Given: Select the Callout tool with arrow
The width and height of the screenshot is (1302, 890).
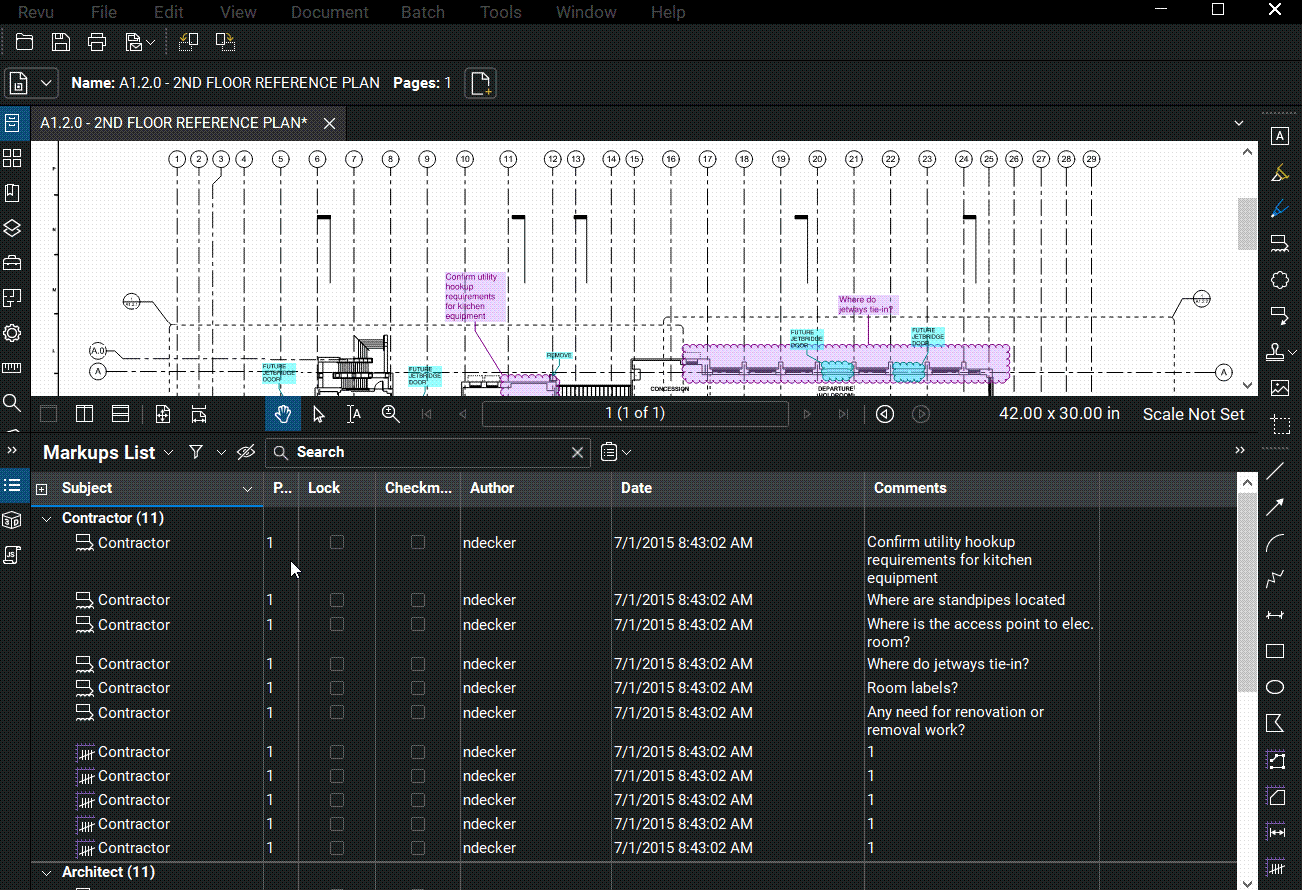Looking at the screenshot, I should pyautogui.click(x=1279, y=316).
